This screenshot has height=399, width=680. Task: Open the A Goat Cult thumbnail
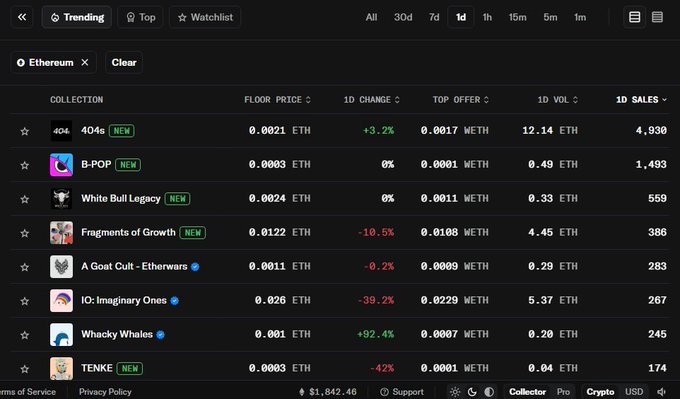point(62,266)
